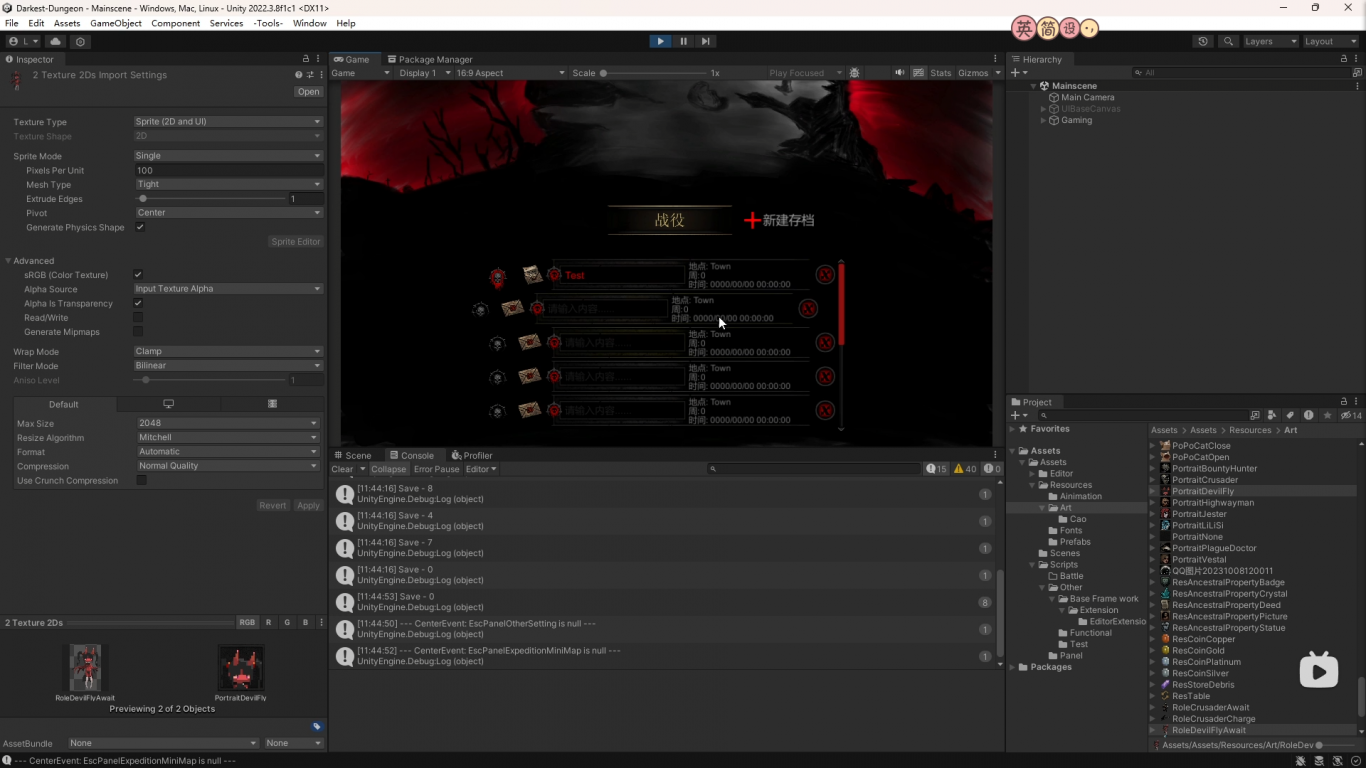Click the global search magnifier icon
This screenshot has width=1366, height=768.
[1229, 42]
